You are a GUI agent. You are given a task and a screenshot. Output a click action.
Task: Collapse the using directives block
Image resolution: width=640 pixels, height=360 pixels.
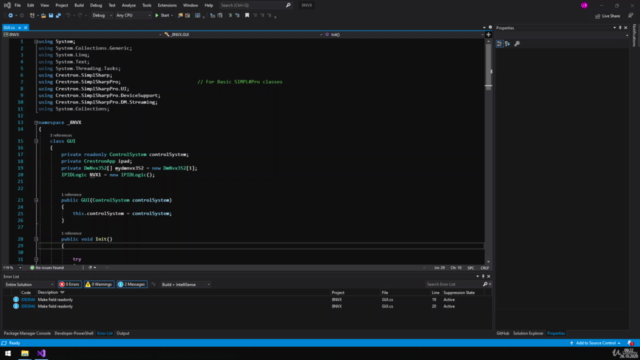click(36, 42)
